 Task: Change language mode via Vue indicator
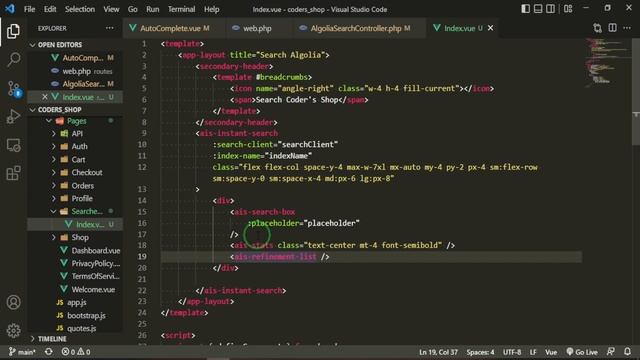tap(551, 352)
